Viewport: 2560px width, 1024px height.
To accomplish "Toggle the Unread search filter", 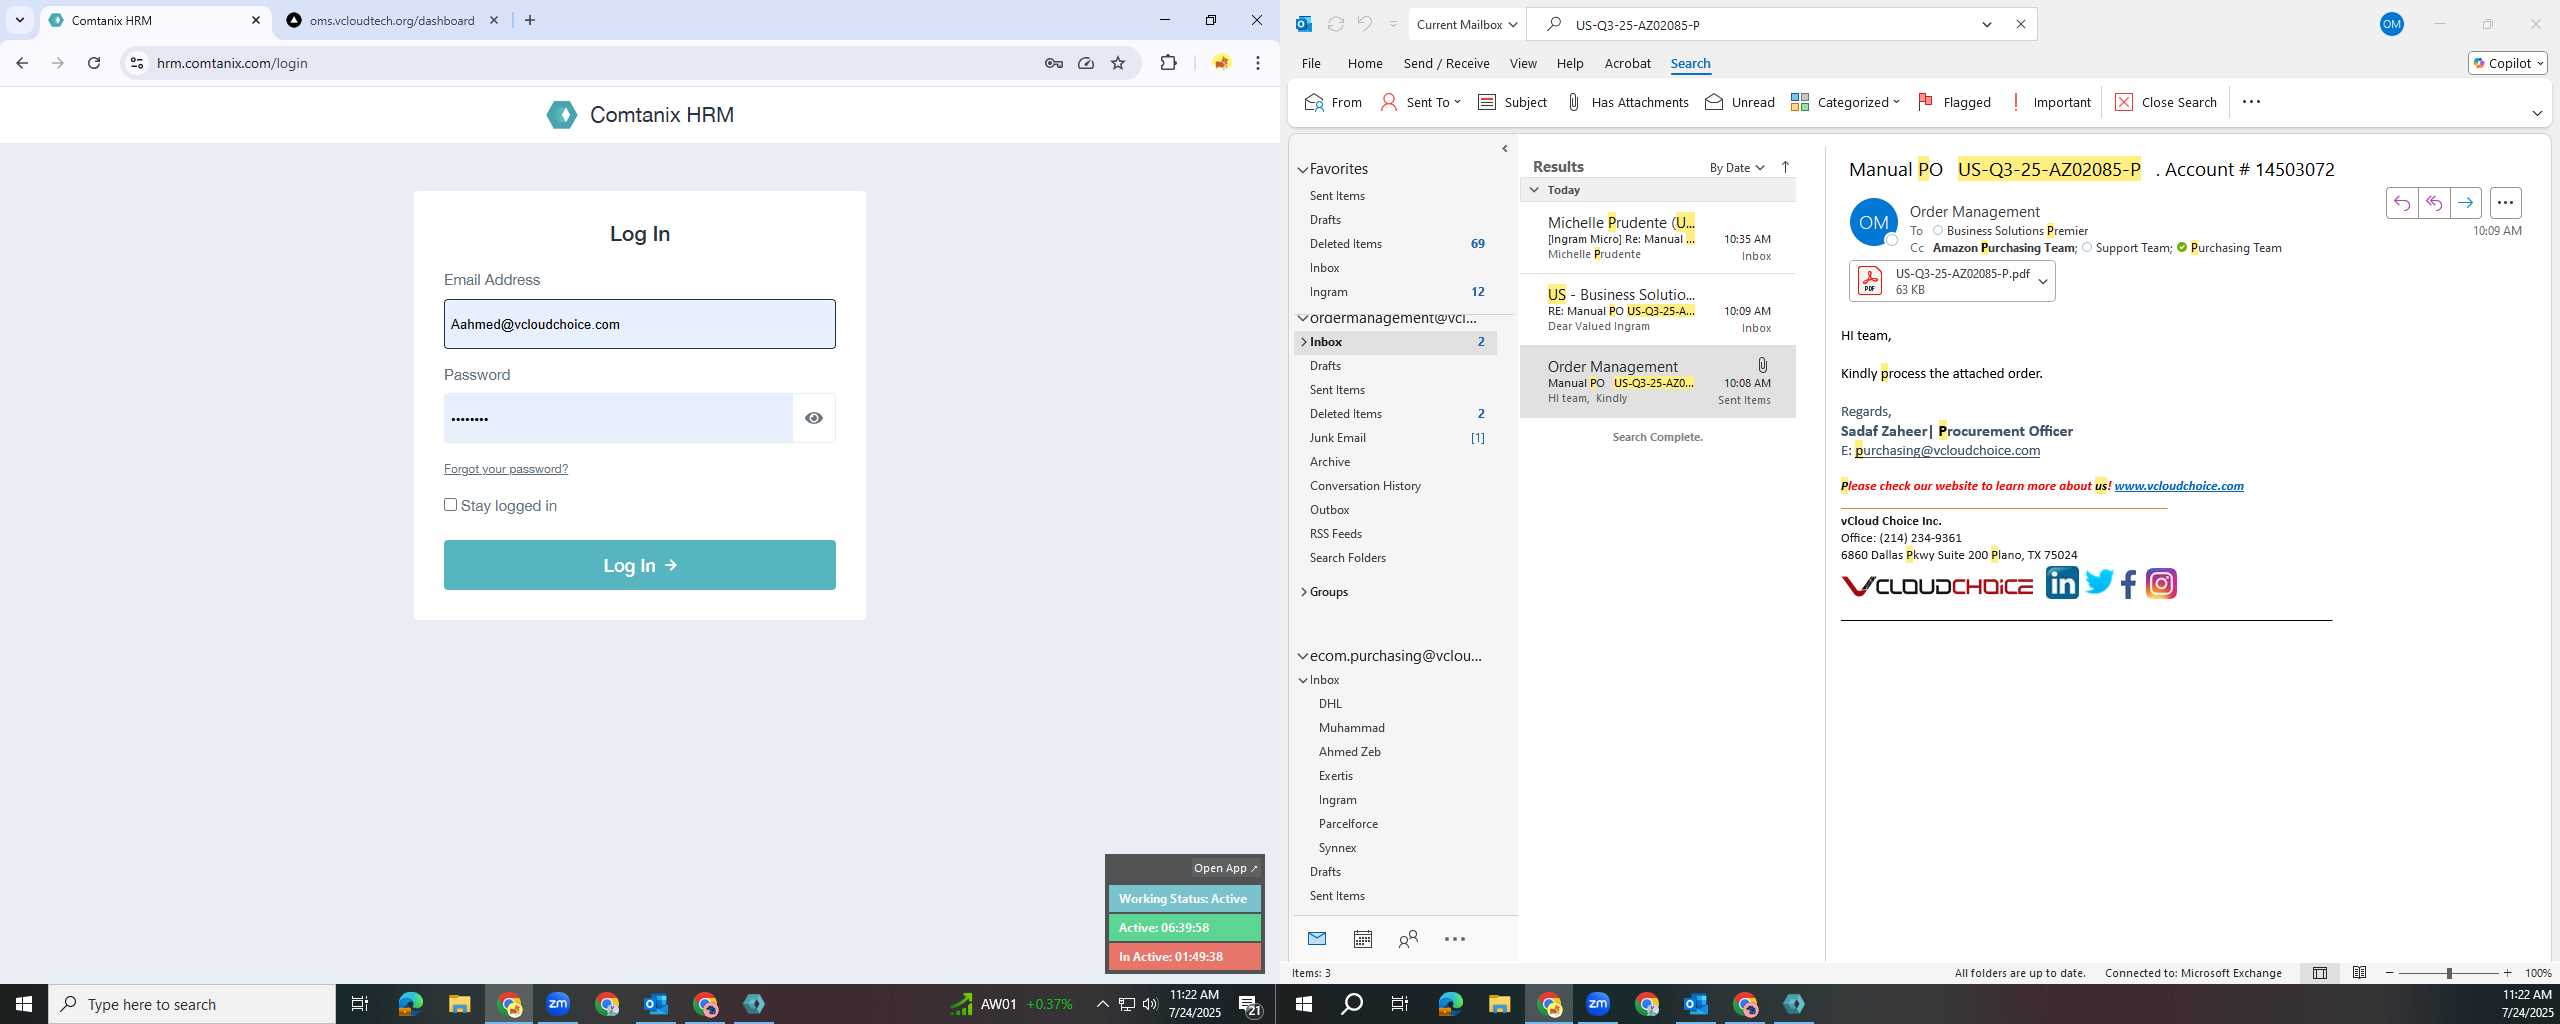I will tap(1740, 102).
